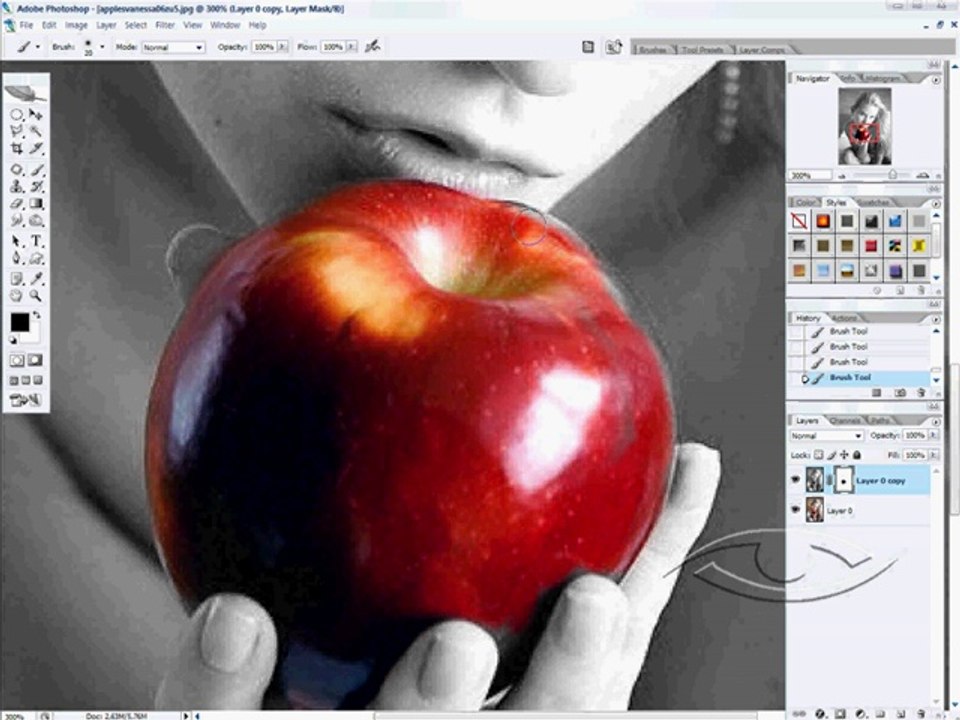Open the layer blend mode dropdown
The image size is (960, 720).
[826, 435]
